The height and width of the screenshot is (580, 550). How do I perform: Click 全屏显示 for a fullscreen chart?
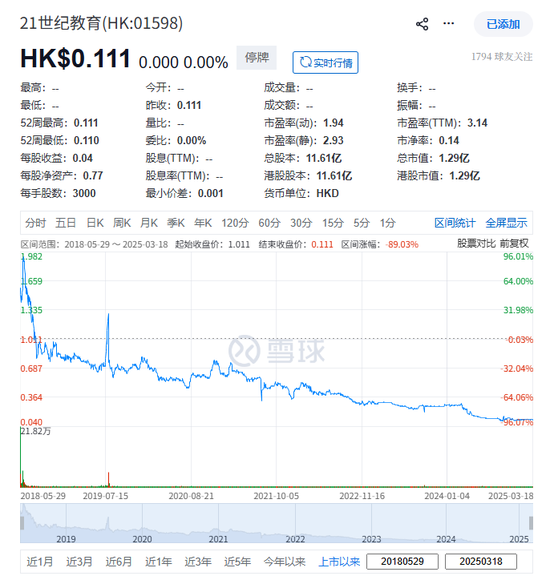tap(506, 223)
